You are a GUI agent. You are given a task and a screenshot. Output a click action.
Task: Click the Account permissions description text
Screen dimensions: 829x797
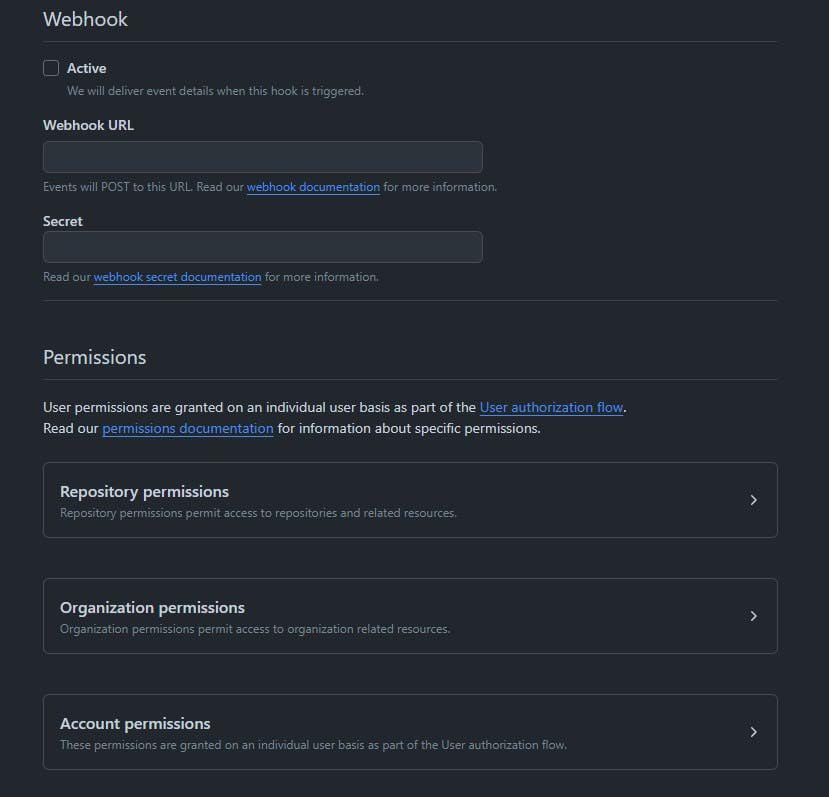coord(313,745)
